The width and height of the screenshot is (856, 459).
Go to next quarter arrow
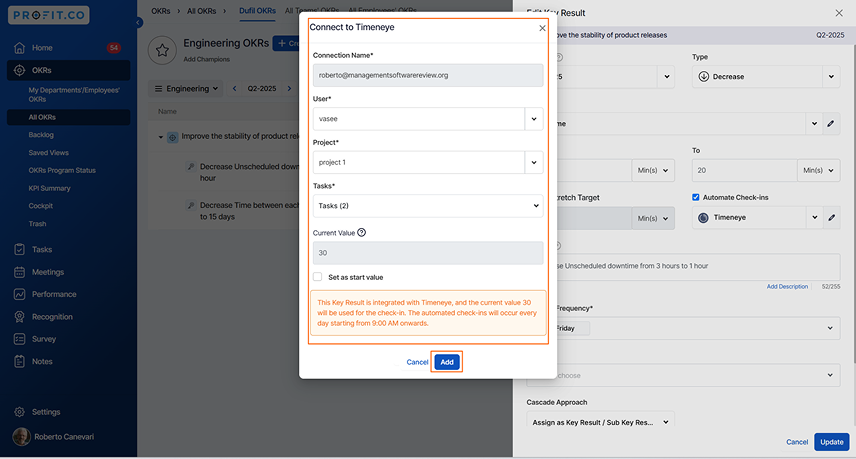pyautogui.click(x=289, y=88)
